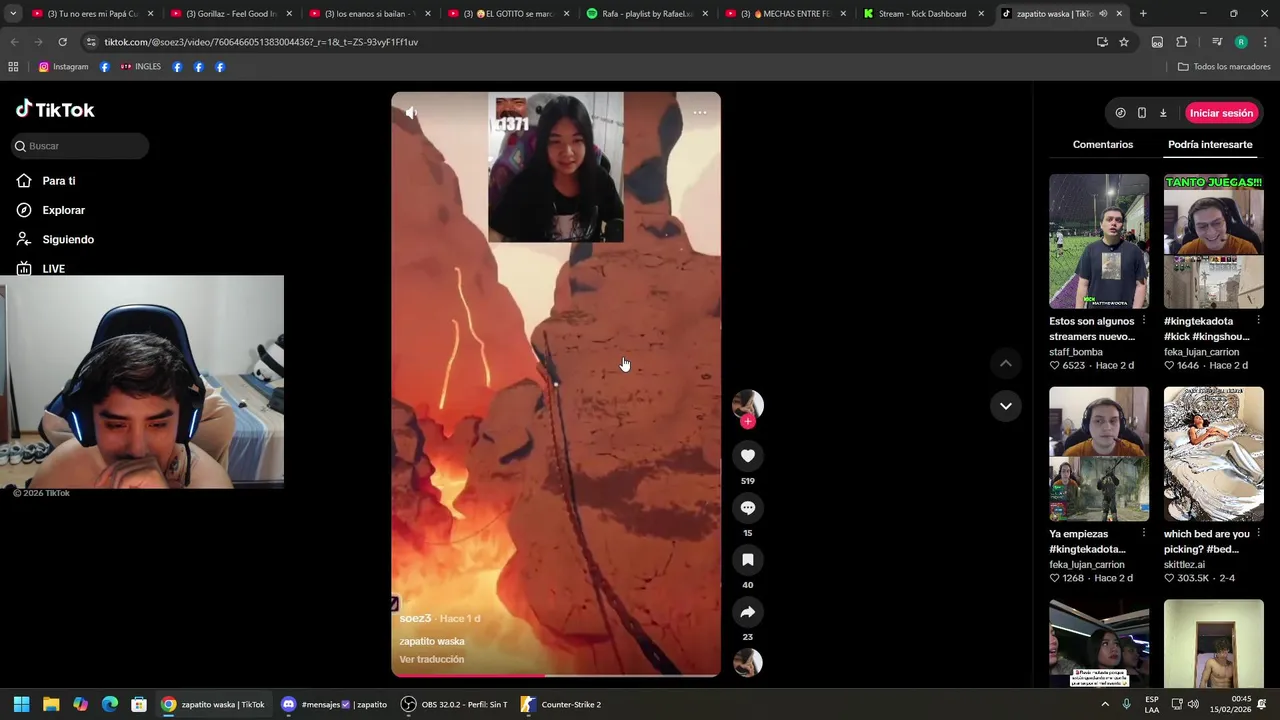Open the tab search dropdown arrow
Viewport: 1280px width, 720px height.
click(x=12, y=14)
